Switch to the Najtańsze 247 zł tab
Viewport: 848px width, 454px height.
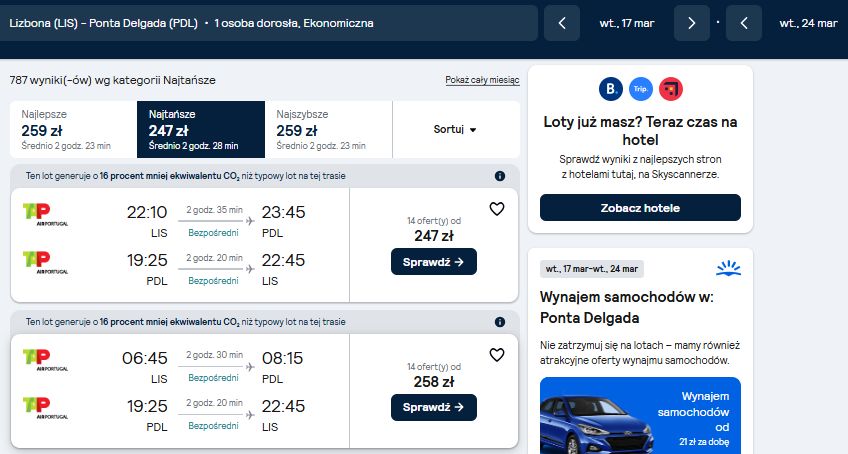pyautogui.click(x=201, y=129)
